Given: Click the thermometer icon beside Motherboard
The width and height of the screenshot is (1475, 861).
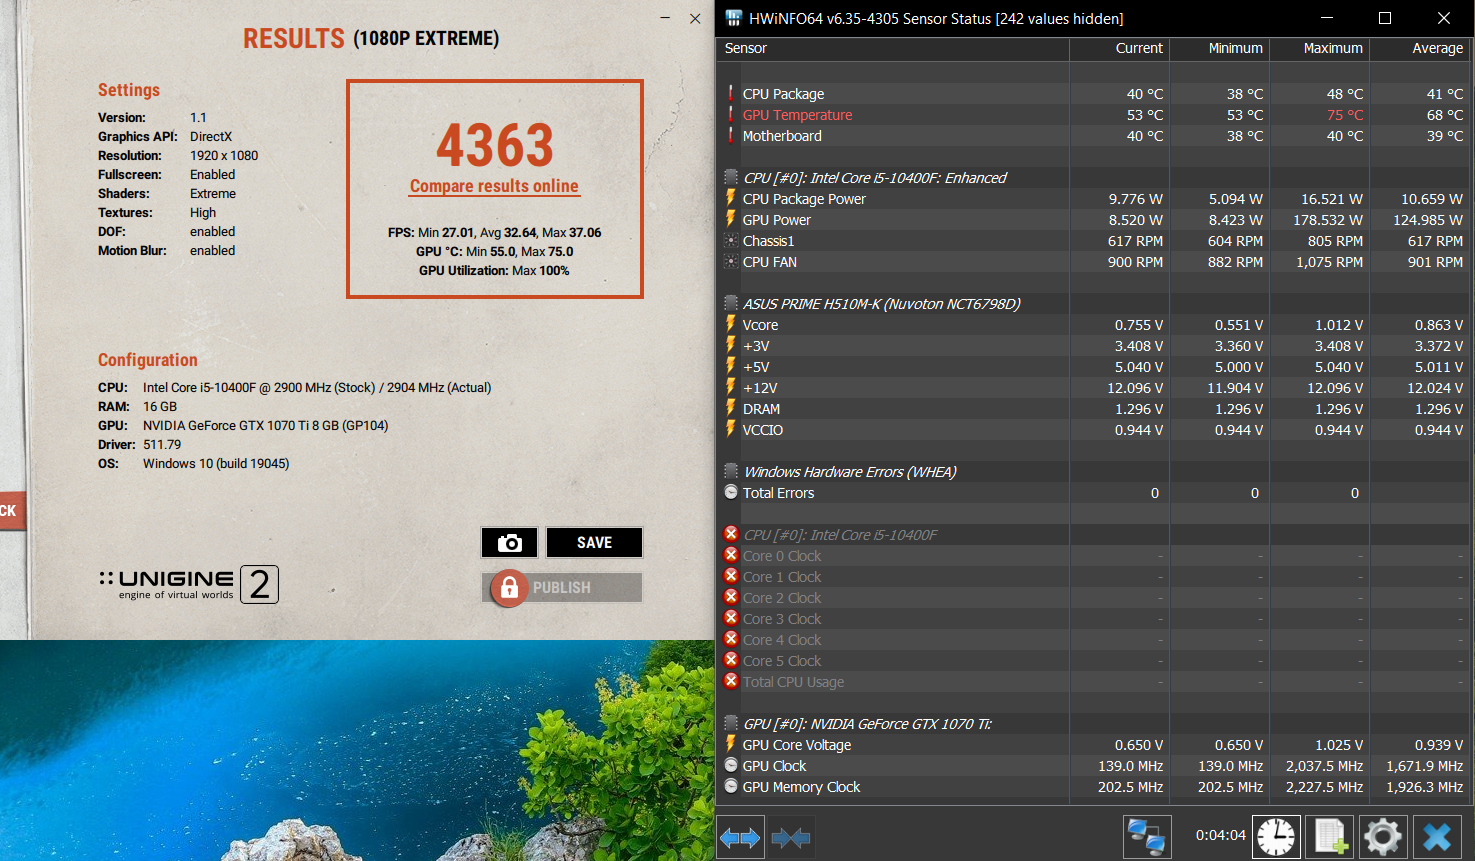Looking at the screenshot, I should 731,136.
